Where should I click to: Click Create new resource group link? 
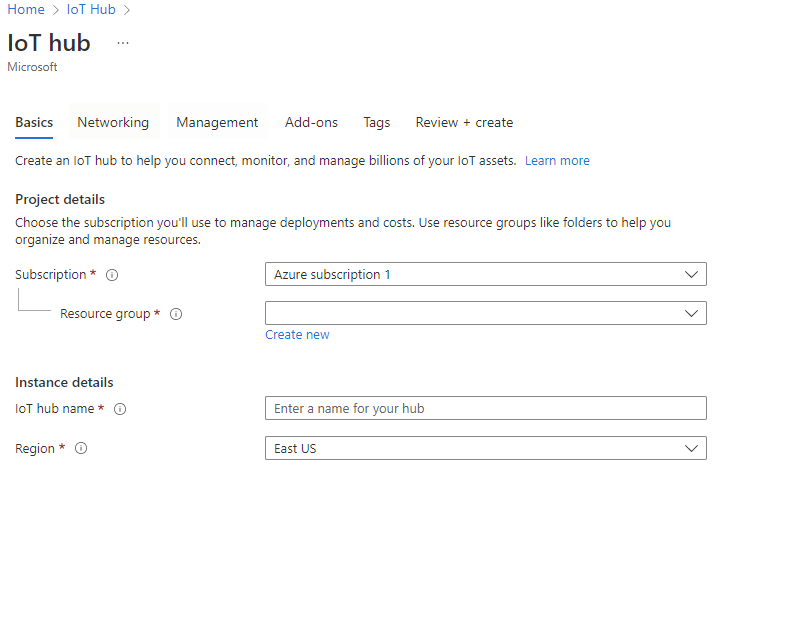(x=297, y=335)
